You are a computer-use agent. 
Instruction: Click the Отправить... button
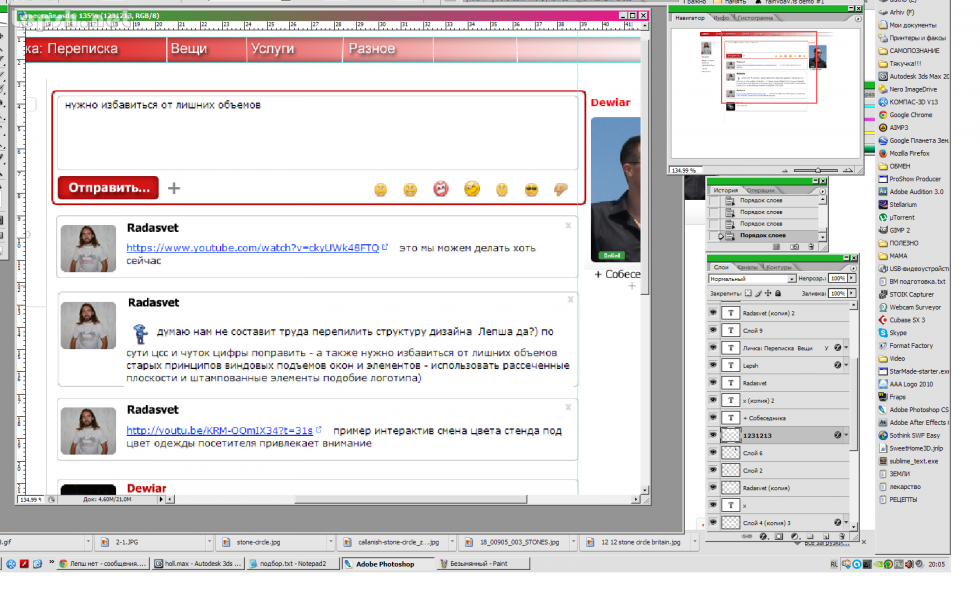108,187
